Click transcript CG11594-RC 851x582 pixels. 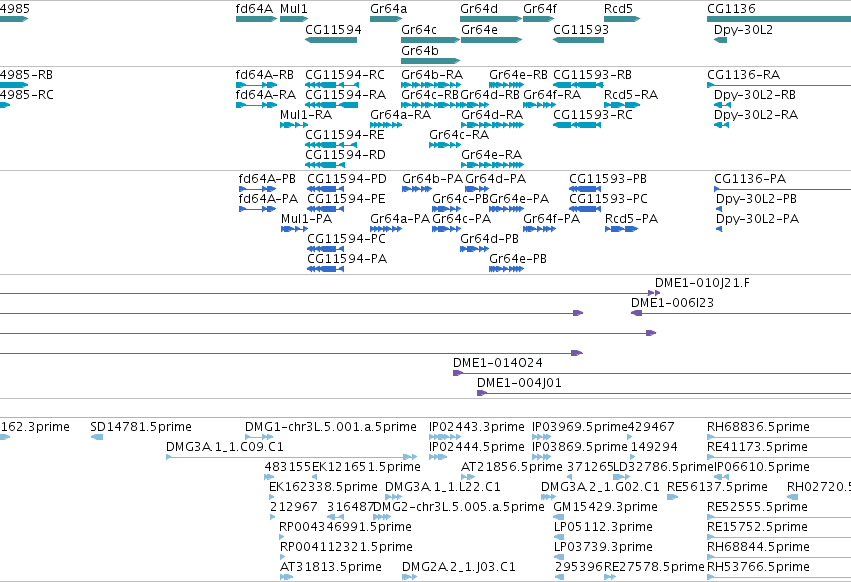tap(331, 85)
